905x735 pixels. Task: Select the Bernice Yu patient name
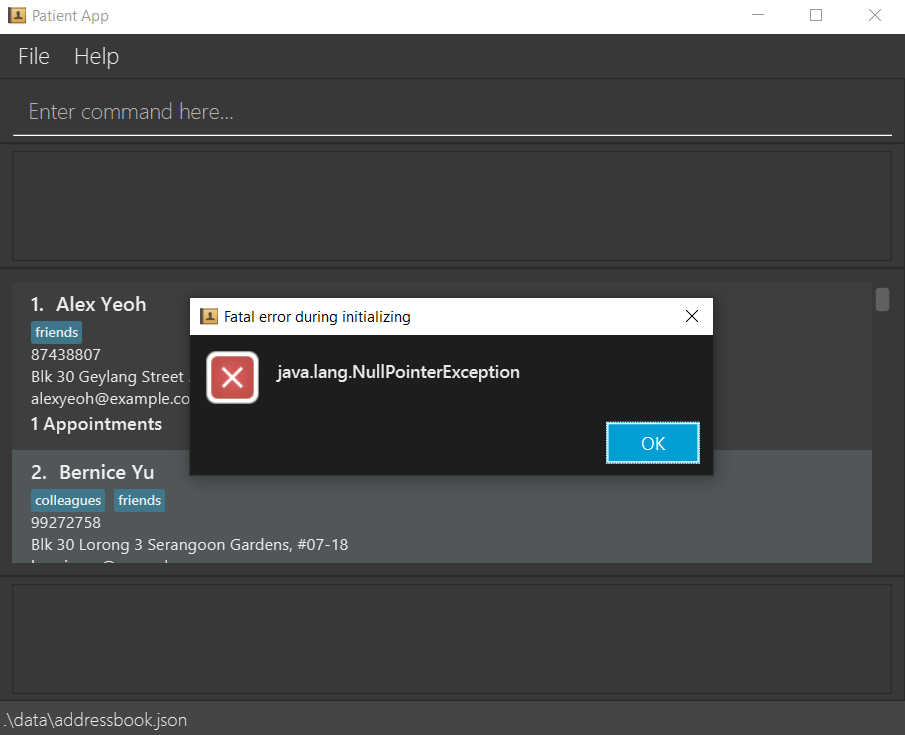click(x=107, y=472)
